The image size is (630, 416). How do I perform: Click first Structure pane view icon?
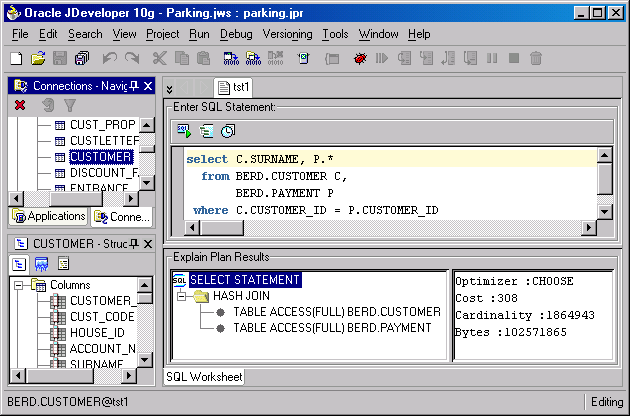click(x=19, y=264)
